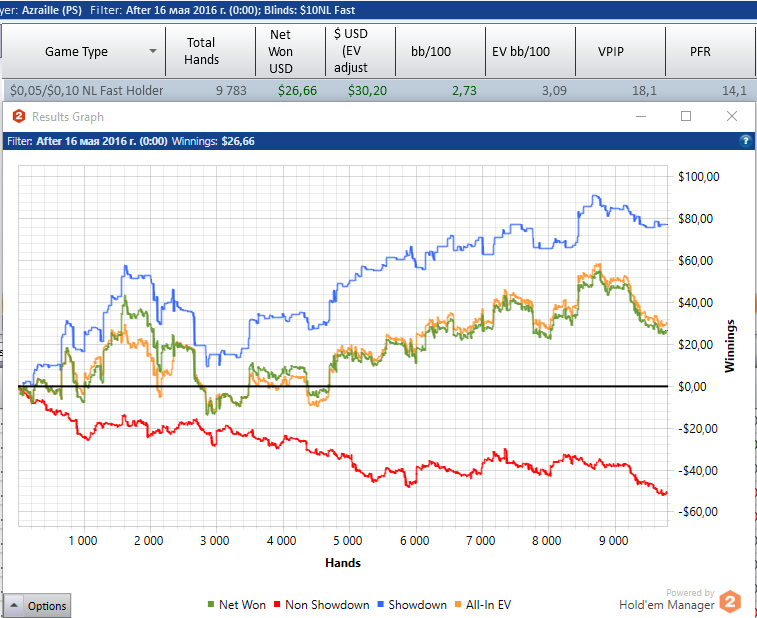Click the Winnings axis label
The width and height of the screenshot is (757, 618).
(729, 346)
